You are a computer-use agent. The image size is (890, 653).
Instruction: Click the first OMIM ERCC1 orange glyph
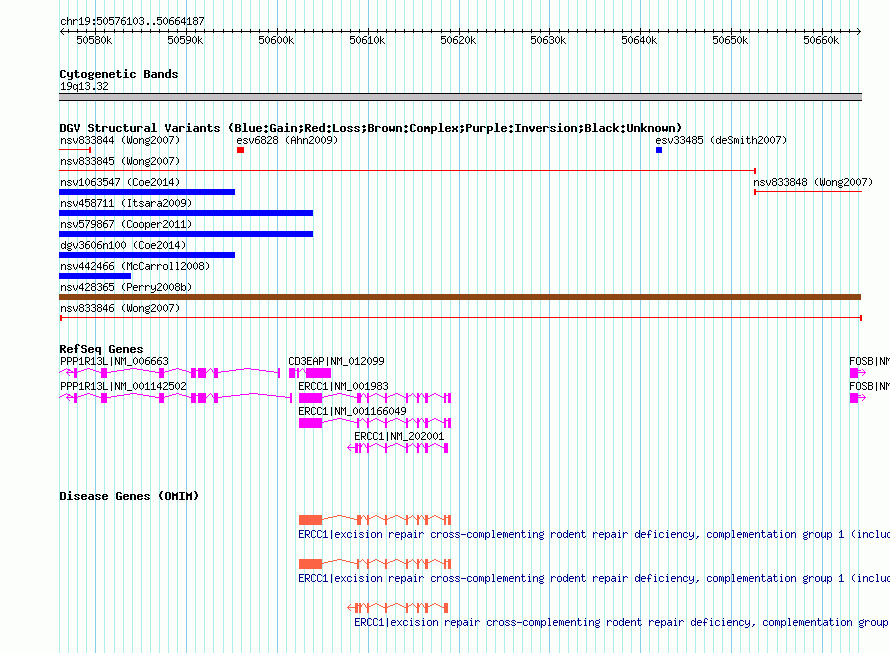pyautogui.click(x=375, y=520)
